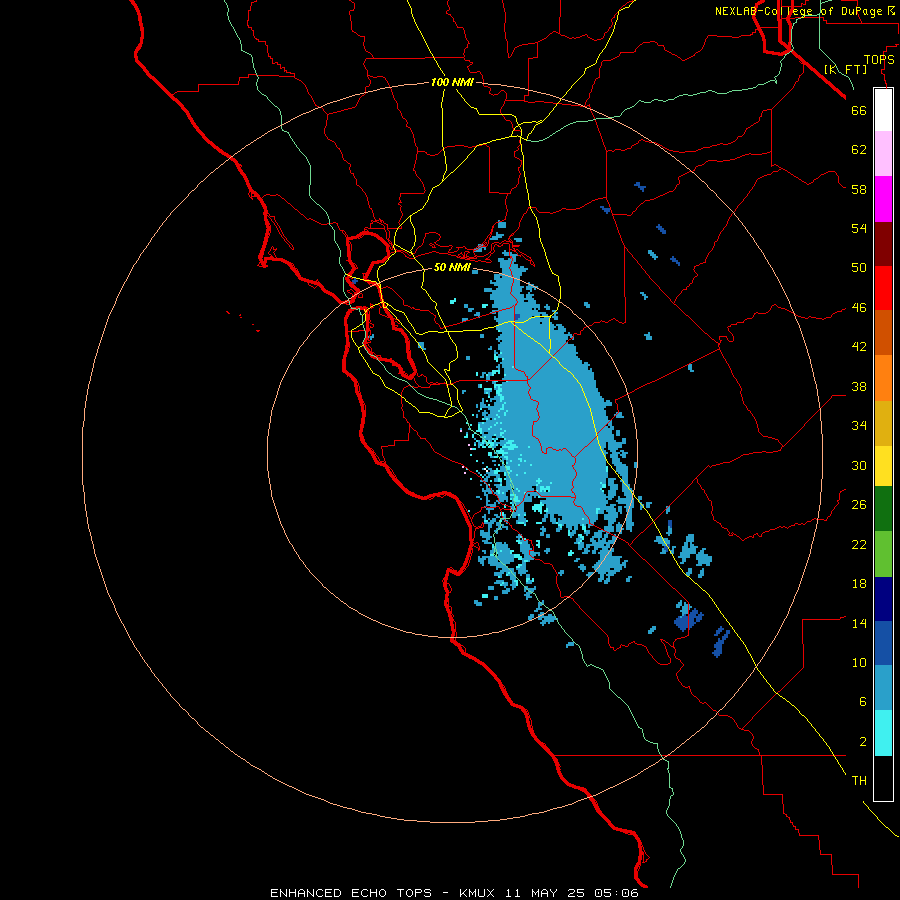Click the 'TH' legend threshold label

tap(859, 781)
